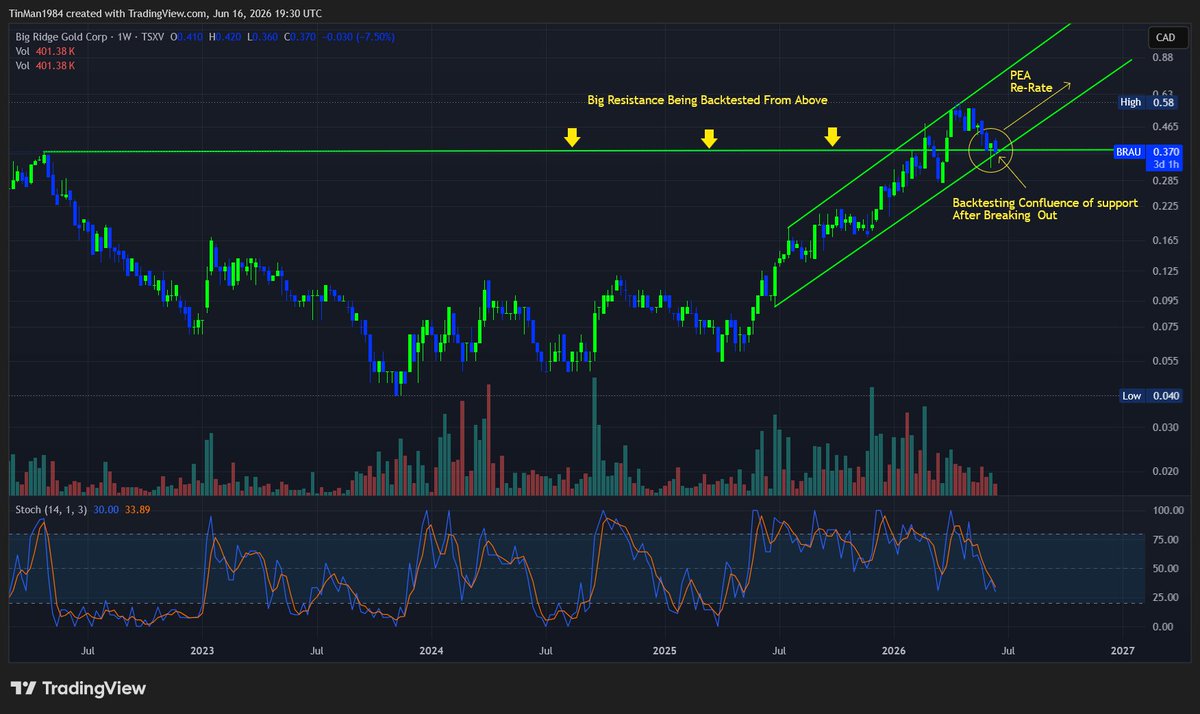Click the CAD currency button
Viewport: 1200px width, 714px height.
[x=1164, y=38]
